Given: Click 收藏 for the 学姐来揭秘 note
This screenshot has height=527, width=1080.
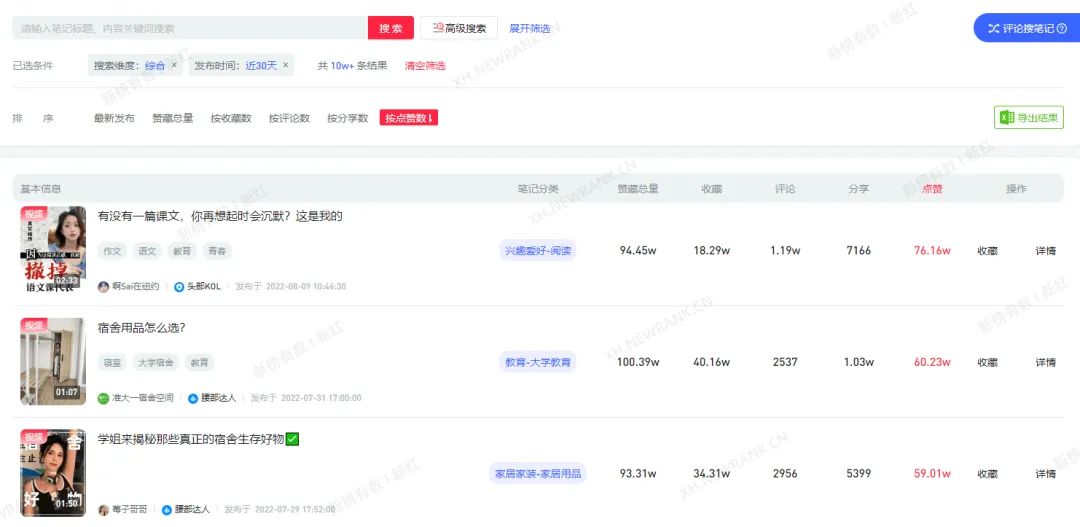Looking at the screenshot, I should pos(987,473).
